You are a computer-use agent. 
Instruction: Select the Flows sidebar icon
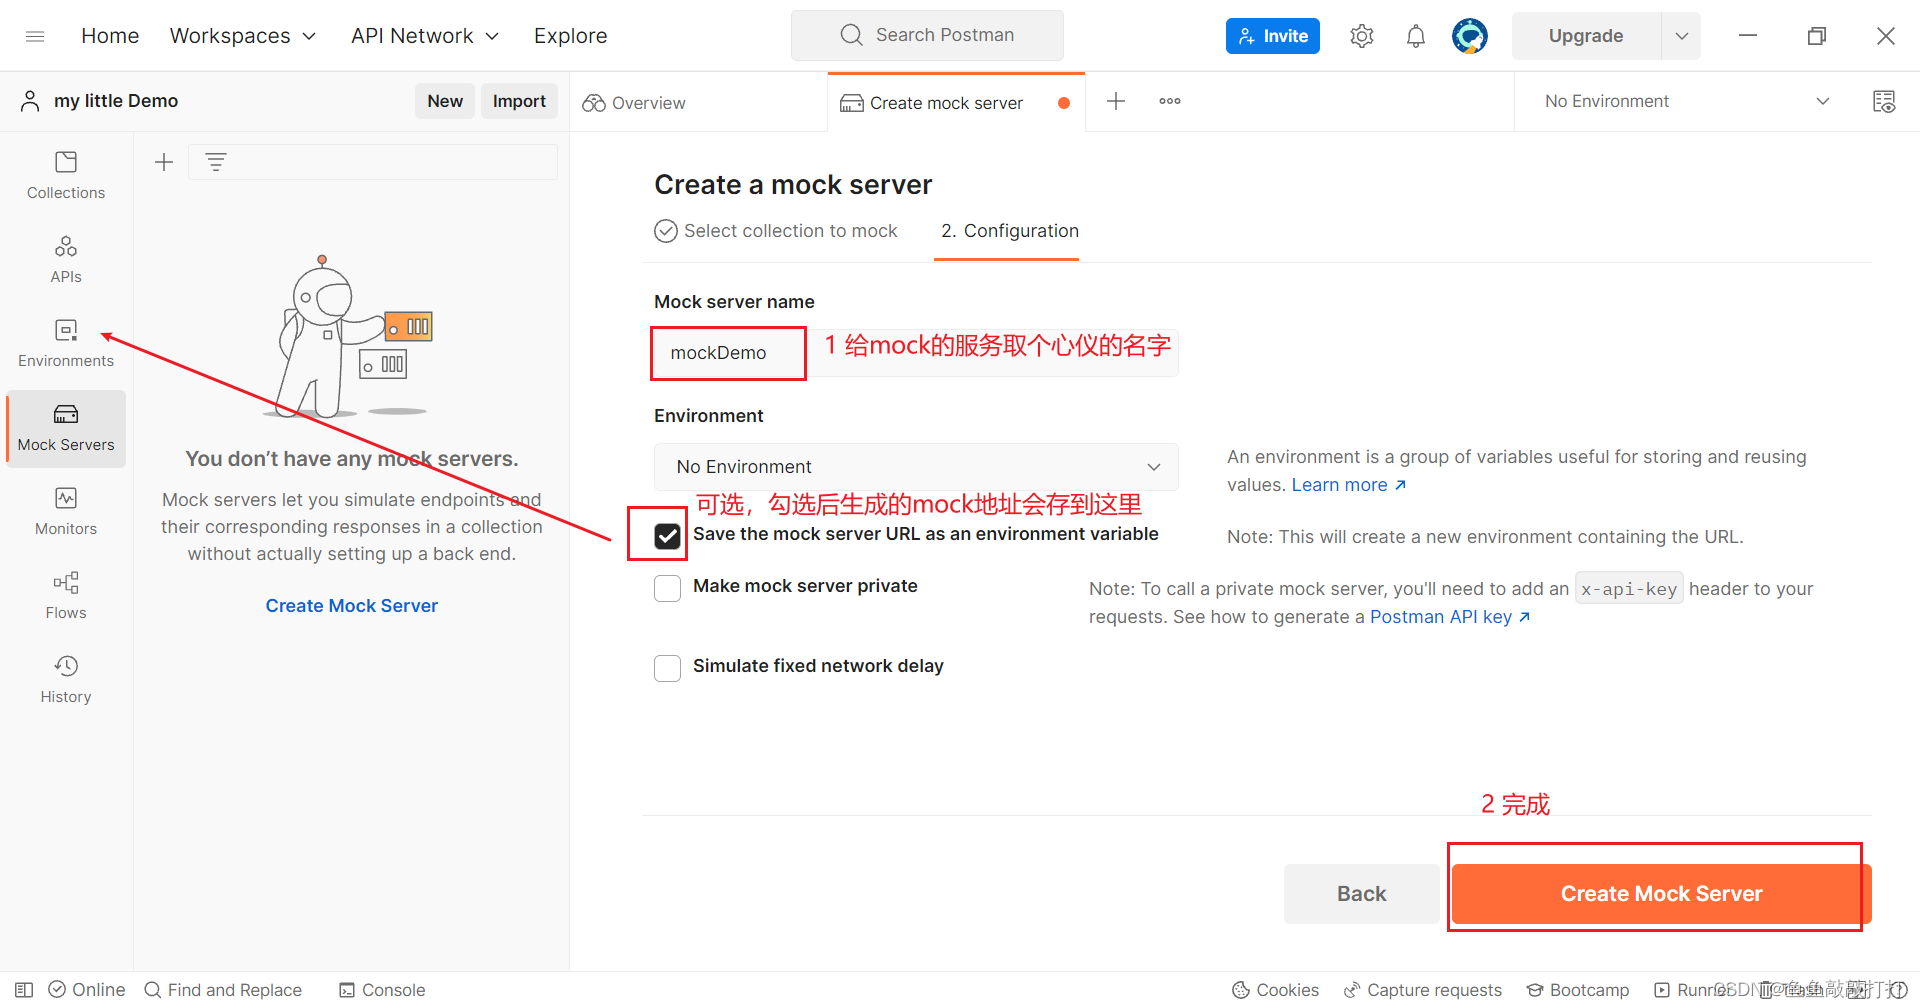tap(65, 594)
